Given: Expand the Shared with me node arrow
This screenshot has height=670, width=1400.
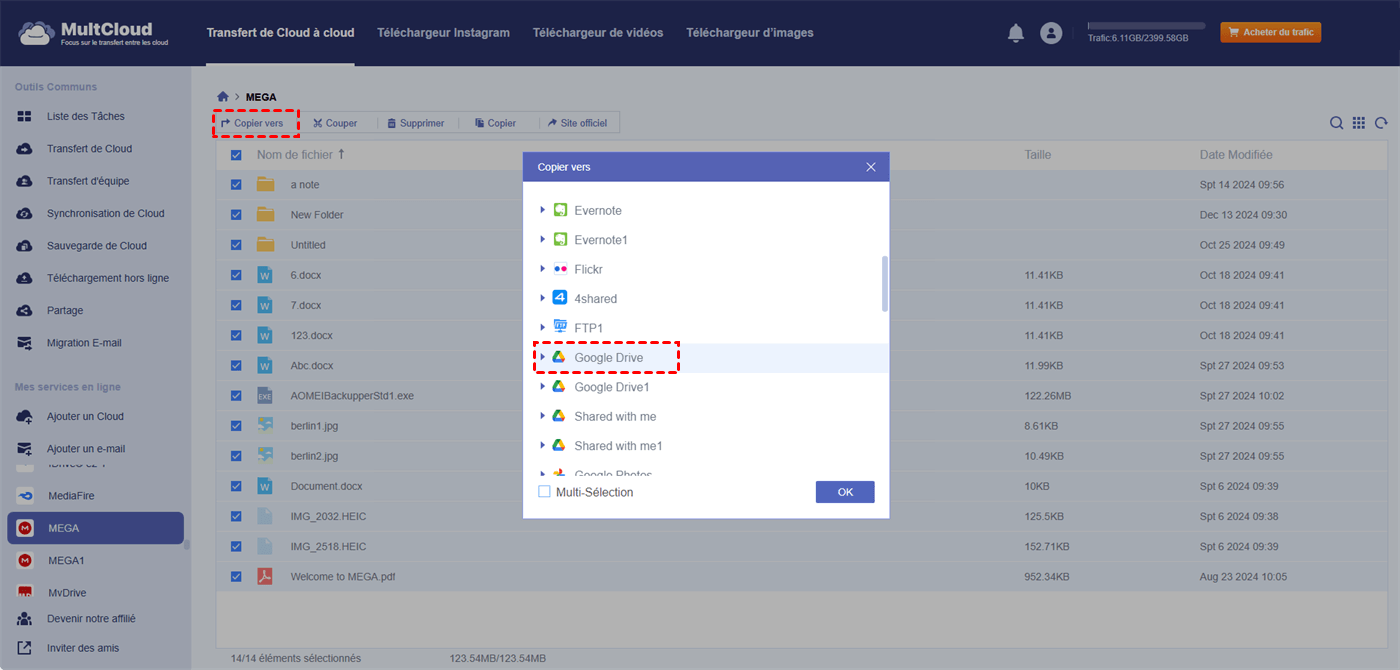Looking at the screenshot, I should (x=543, y=414).
